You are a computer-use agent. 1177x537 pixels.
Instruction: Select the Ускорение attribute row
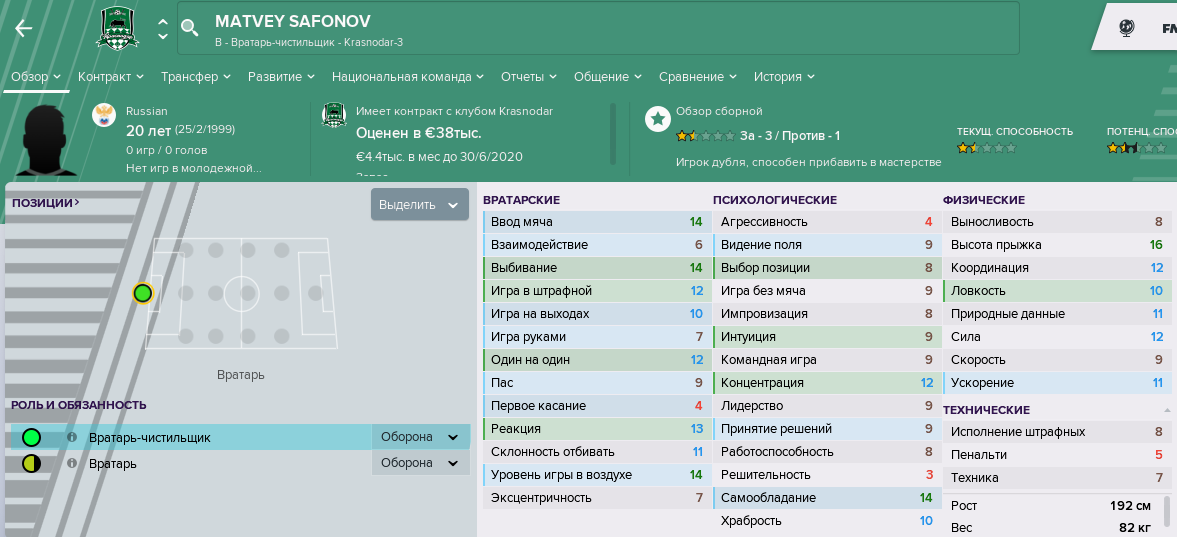pos(1056,383)
